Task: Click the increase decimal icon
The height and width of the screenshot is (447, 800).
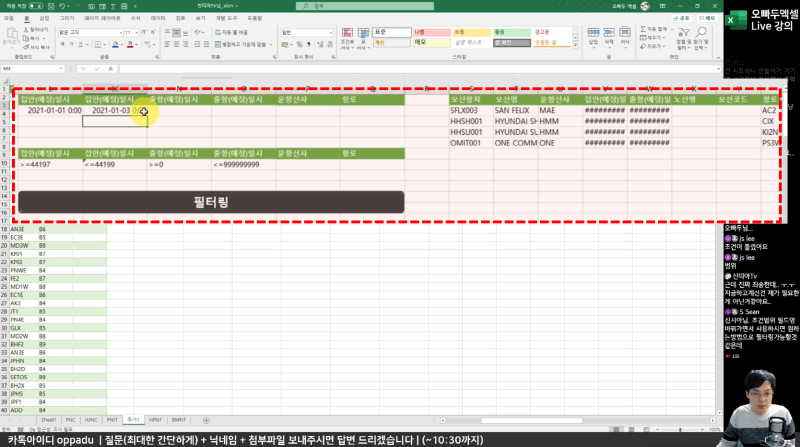Action: (320, 45)
